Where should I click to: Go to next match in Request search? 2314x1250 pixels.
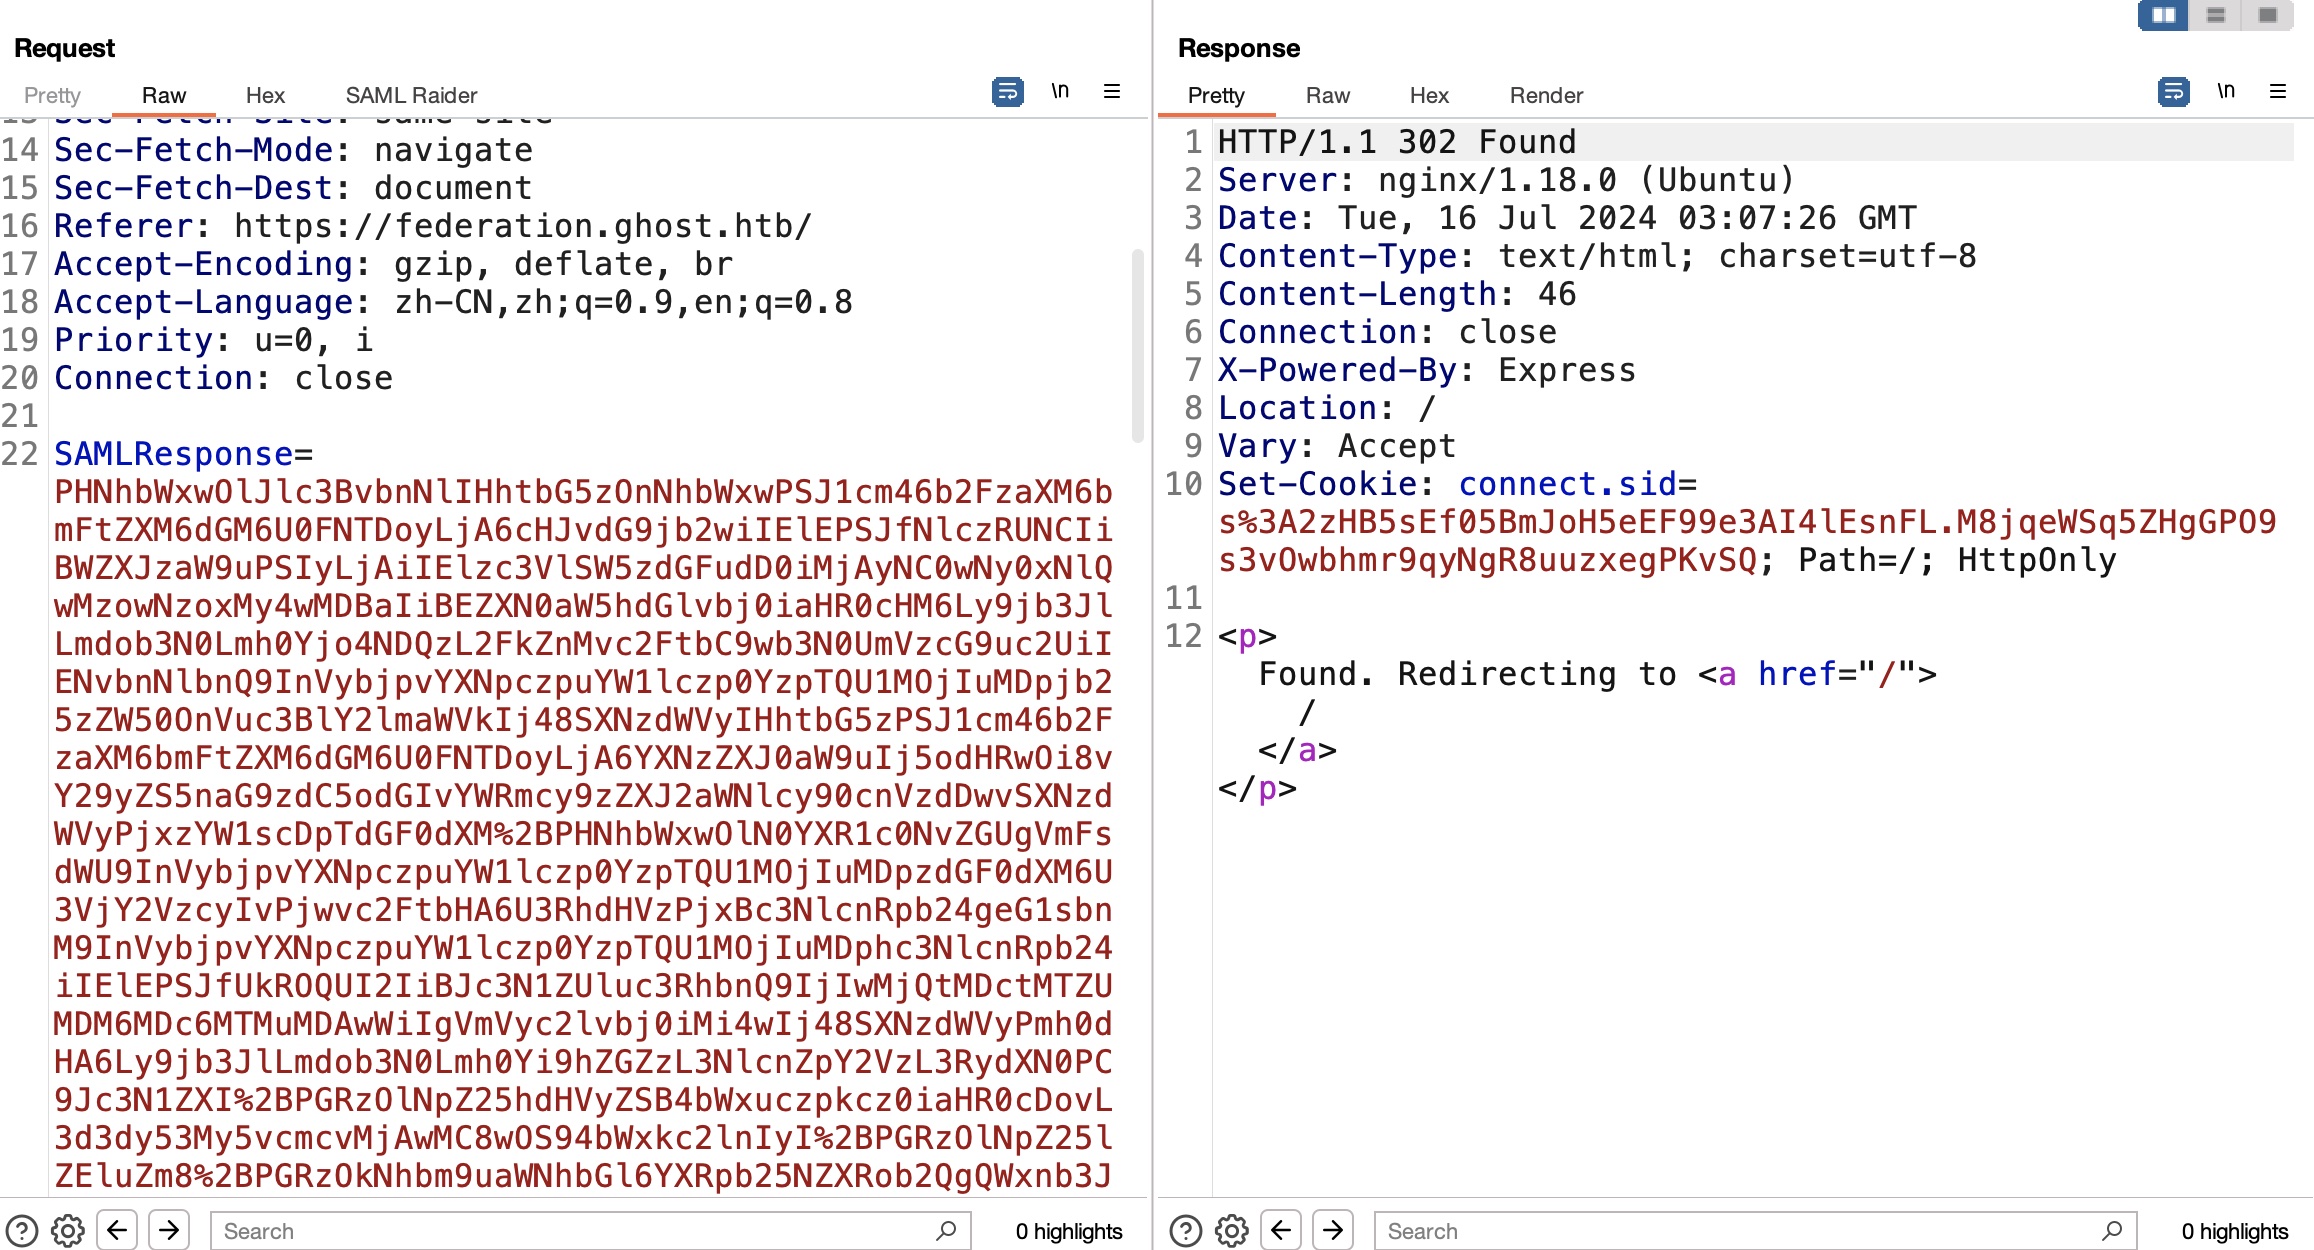point(169,1230)
